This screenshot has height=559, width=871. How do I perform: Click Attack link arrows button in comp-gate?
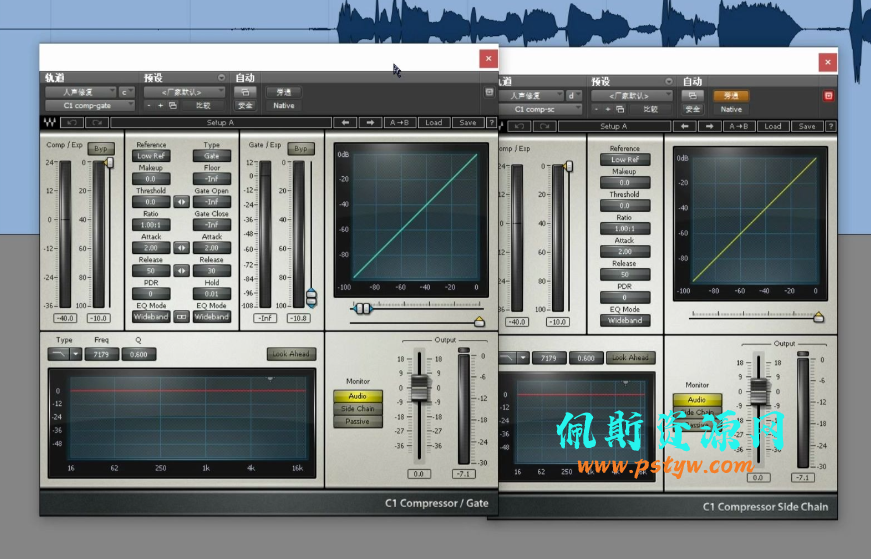click(181, 248)
